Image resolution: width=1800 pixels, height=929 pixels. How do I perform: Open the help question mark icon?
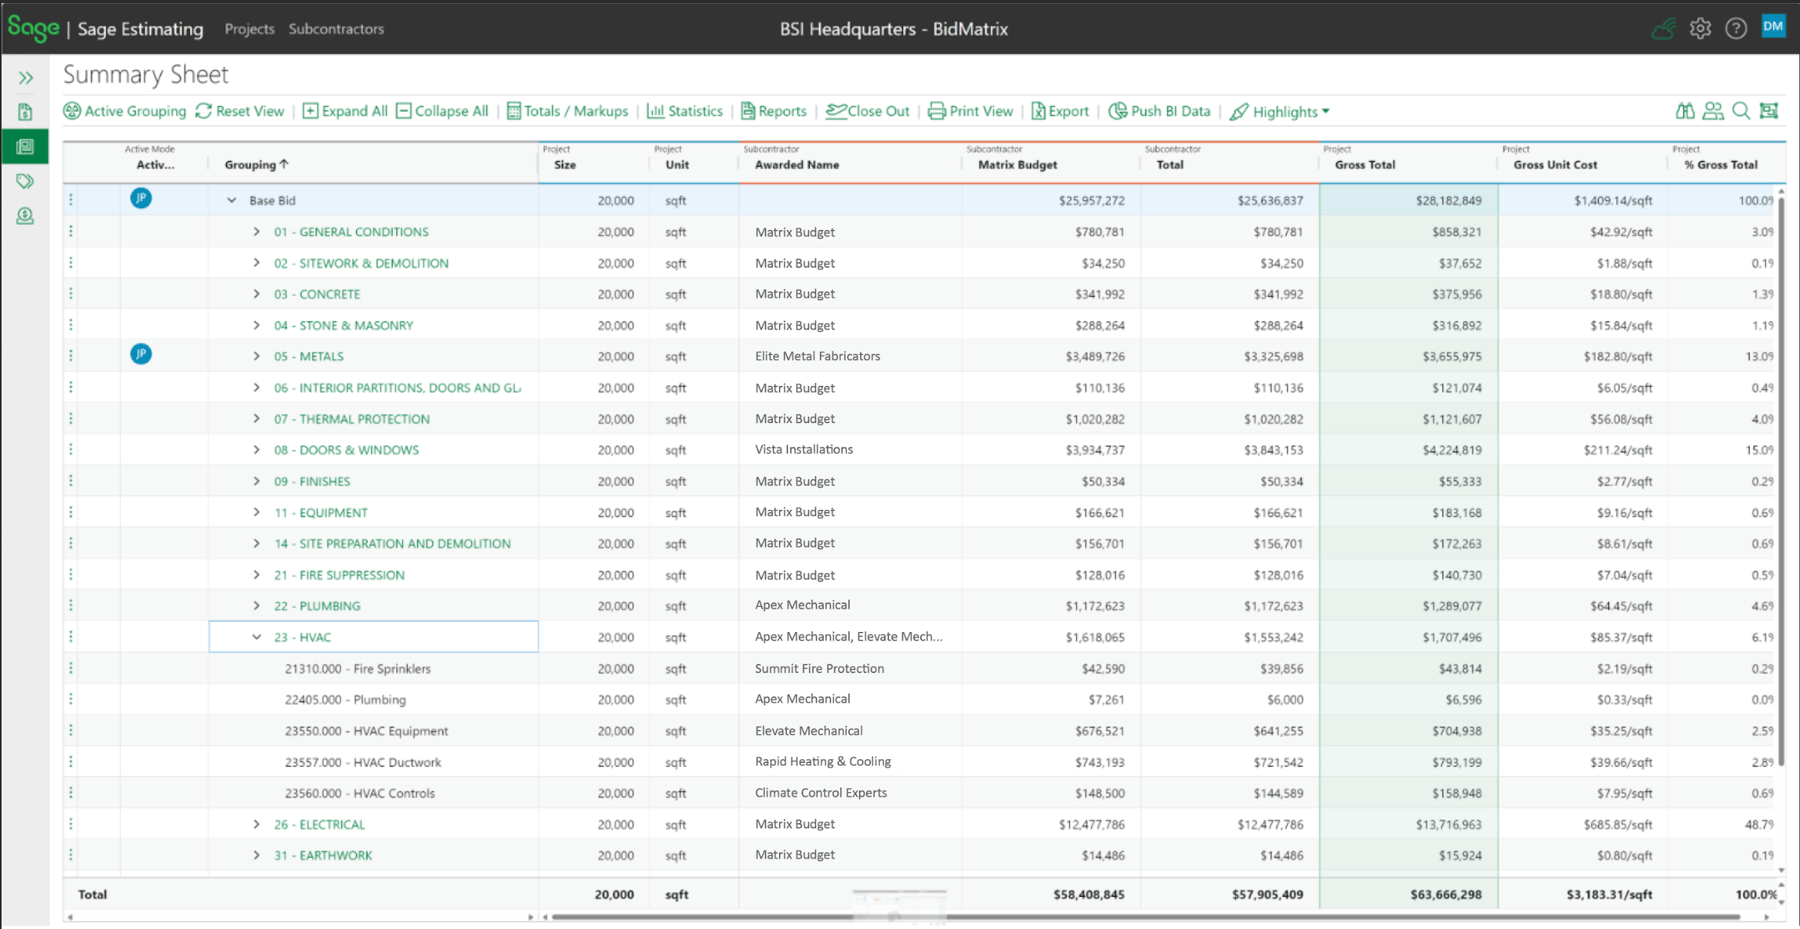pos(1736,28)
